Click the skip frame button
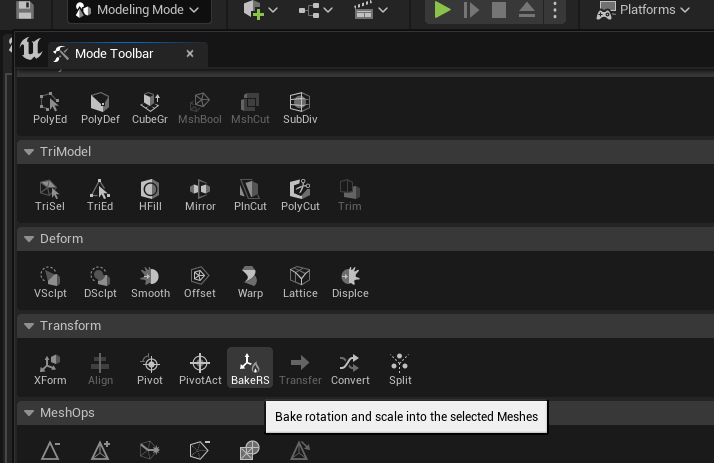The width and height of the screenshot is (714, 463). click(x=471, y=10)
